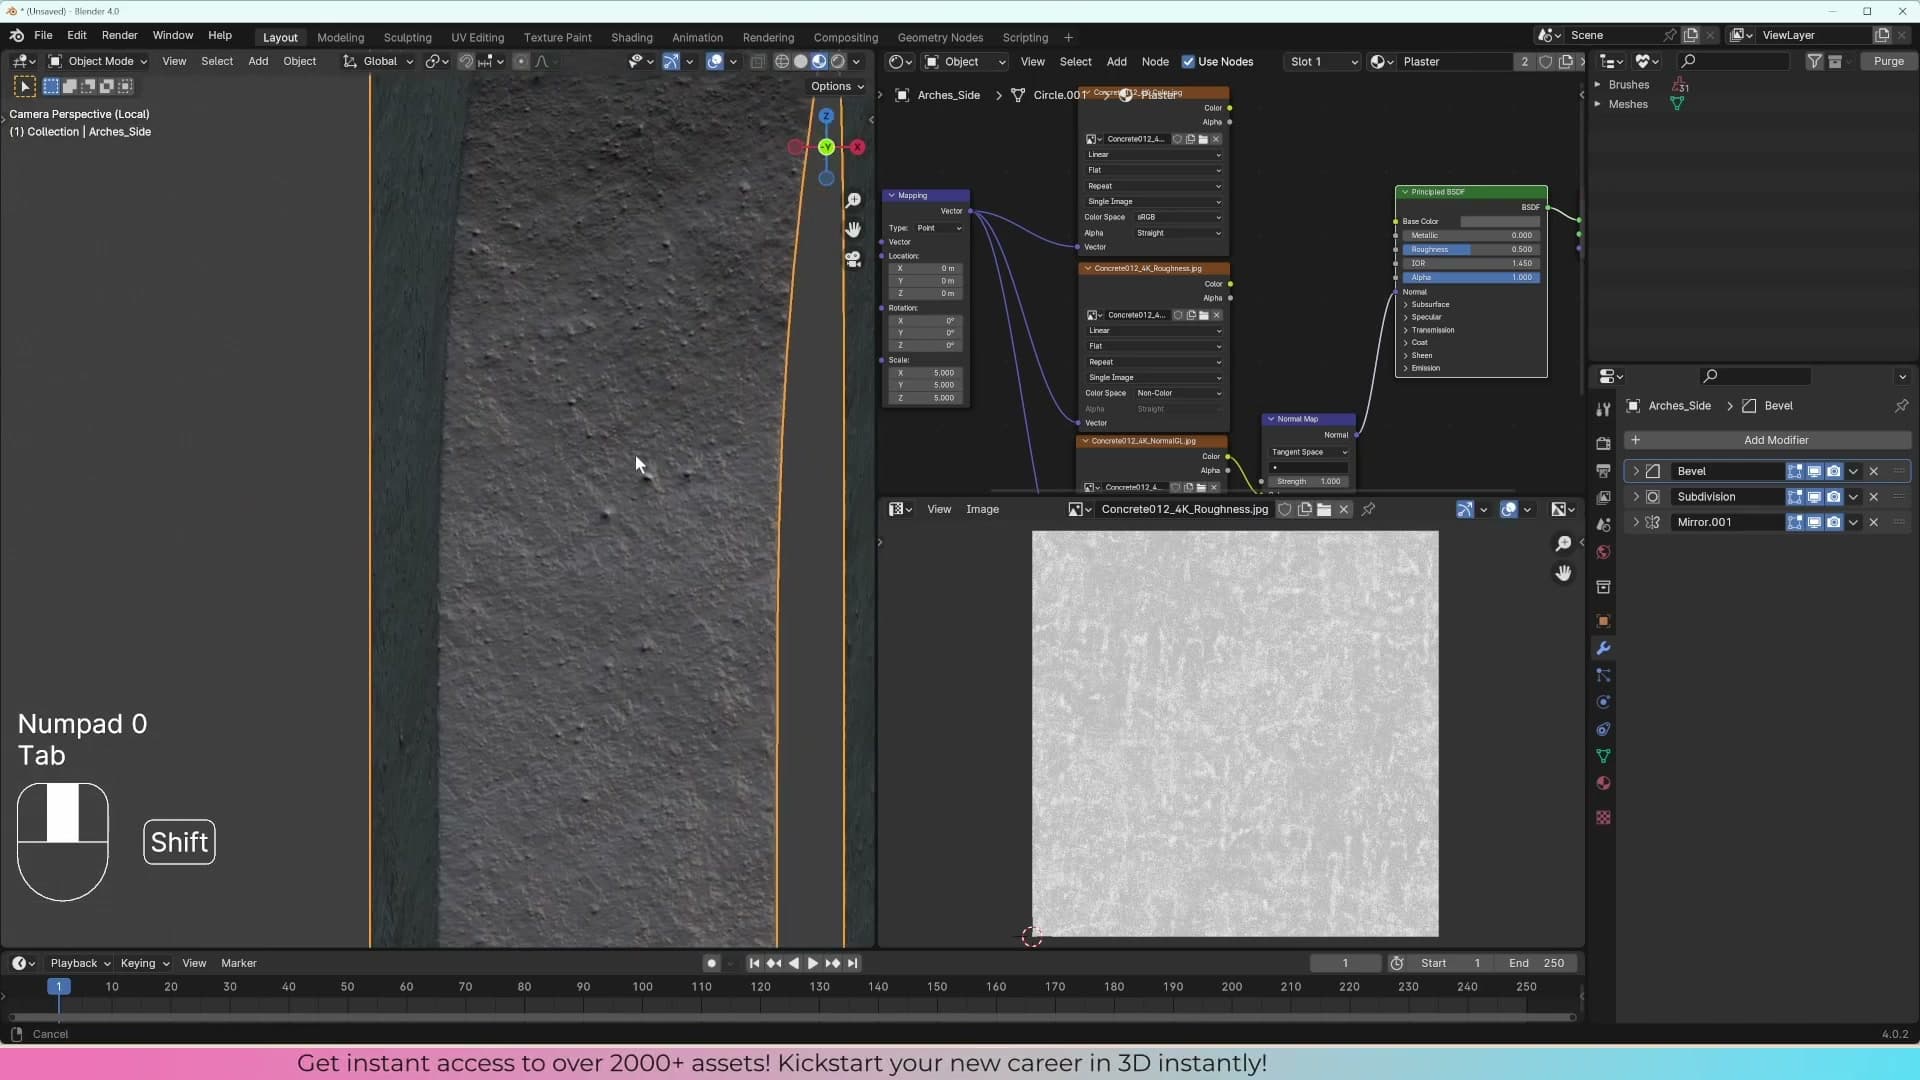Open the Material properties tab
1920x1080 pixels.
pyautogui.click(x=1603, y=783)
